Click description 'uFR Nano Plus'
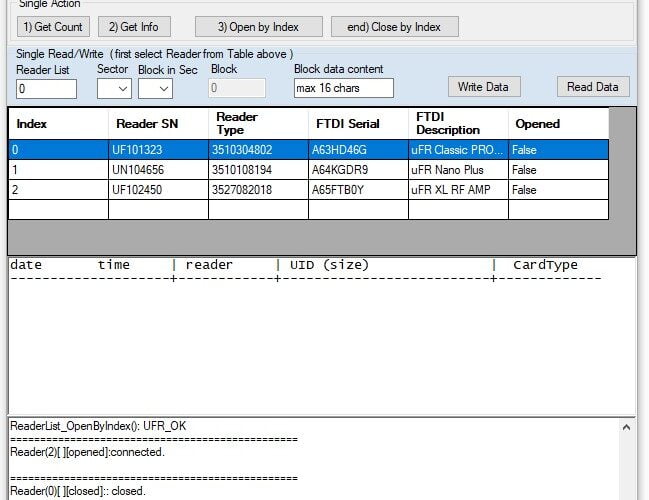The height and width of the screenshot is (500, 649). tap(458, 170)
